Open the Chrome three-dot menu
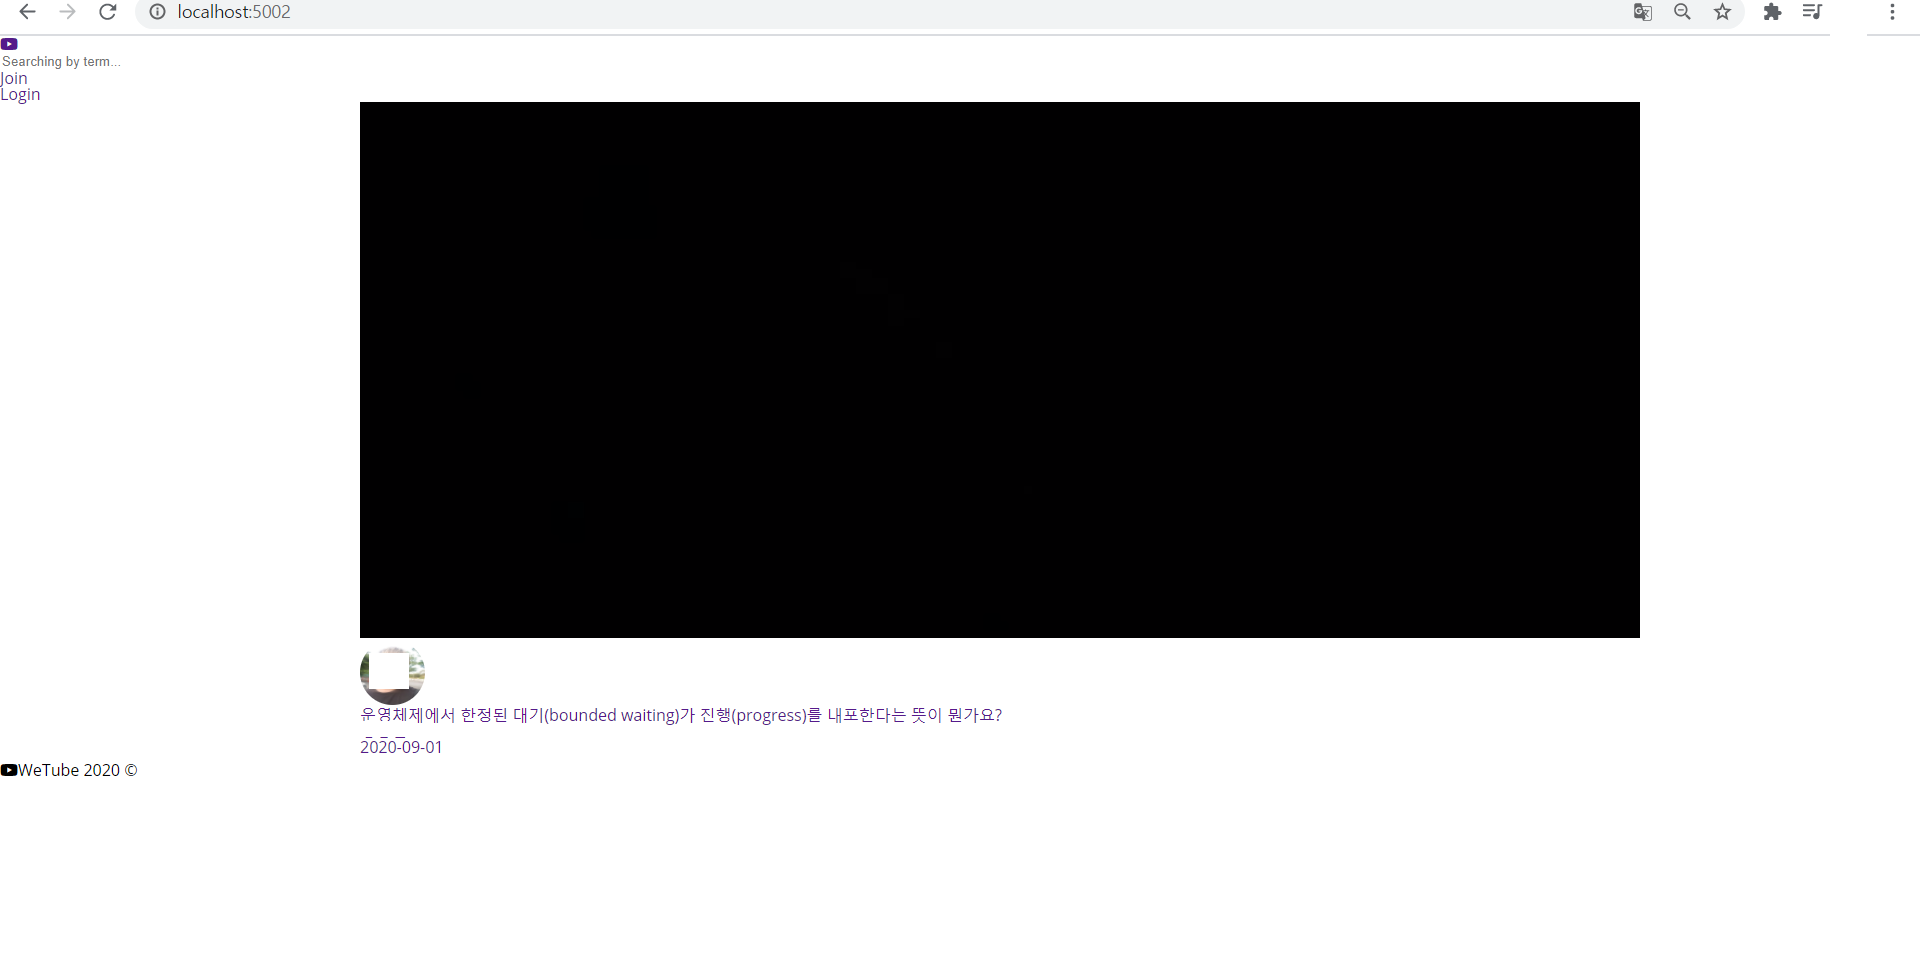The width and height of the screenshot is (1920, 961). 1892,12
